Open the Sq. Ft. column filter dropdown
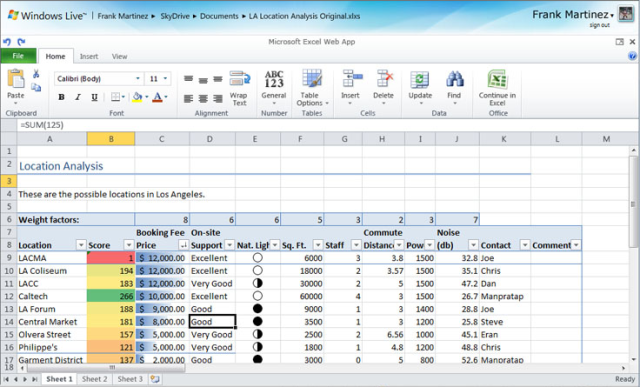640x387 pixels. (318, 245)
